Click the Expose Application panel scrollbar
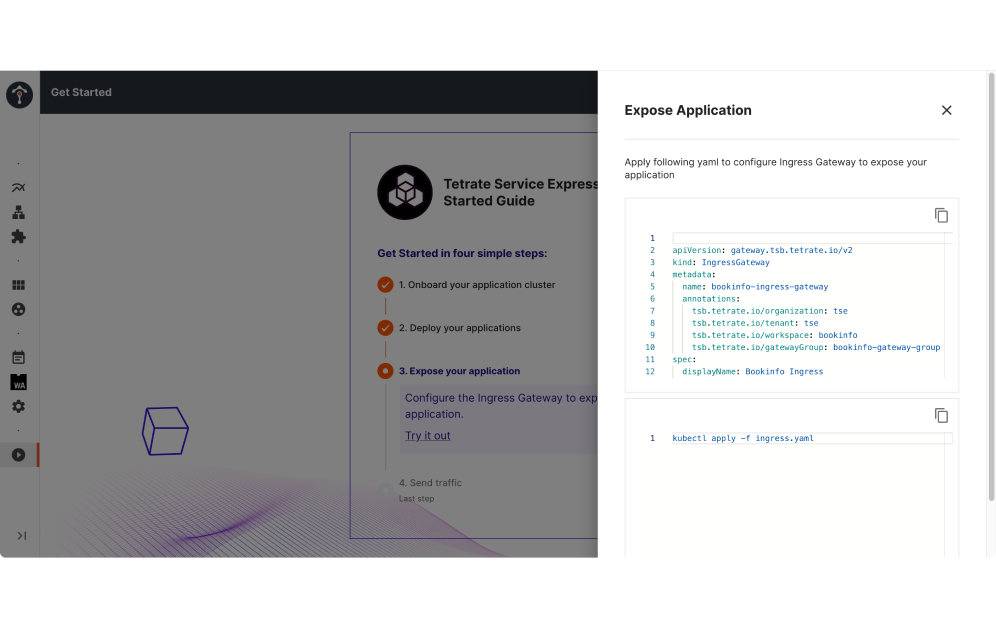996x628 pixels. (991, 287)
